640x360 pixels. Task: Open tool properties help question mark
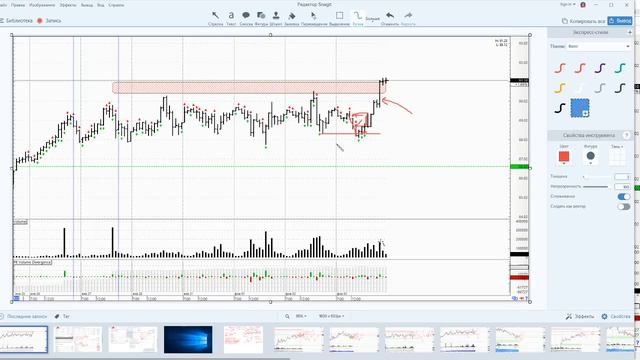(627, 135)
